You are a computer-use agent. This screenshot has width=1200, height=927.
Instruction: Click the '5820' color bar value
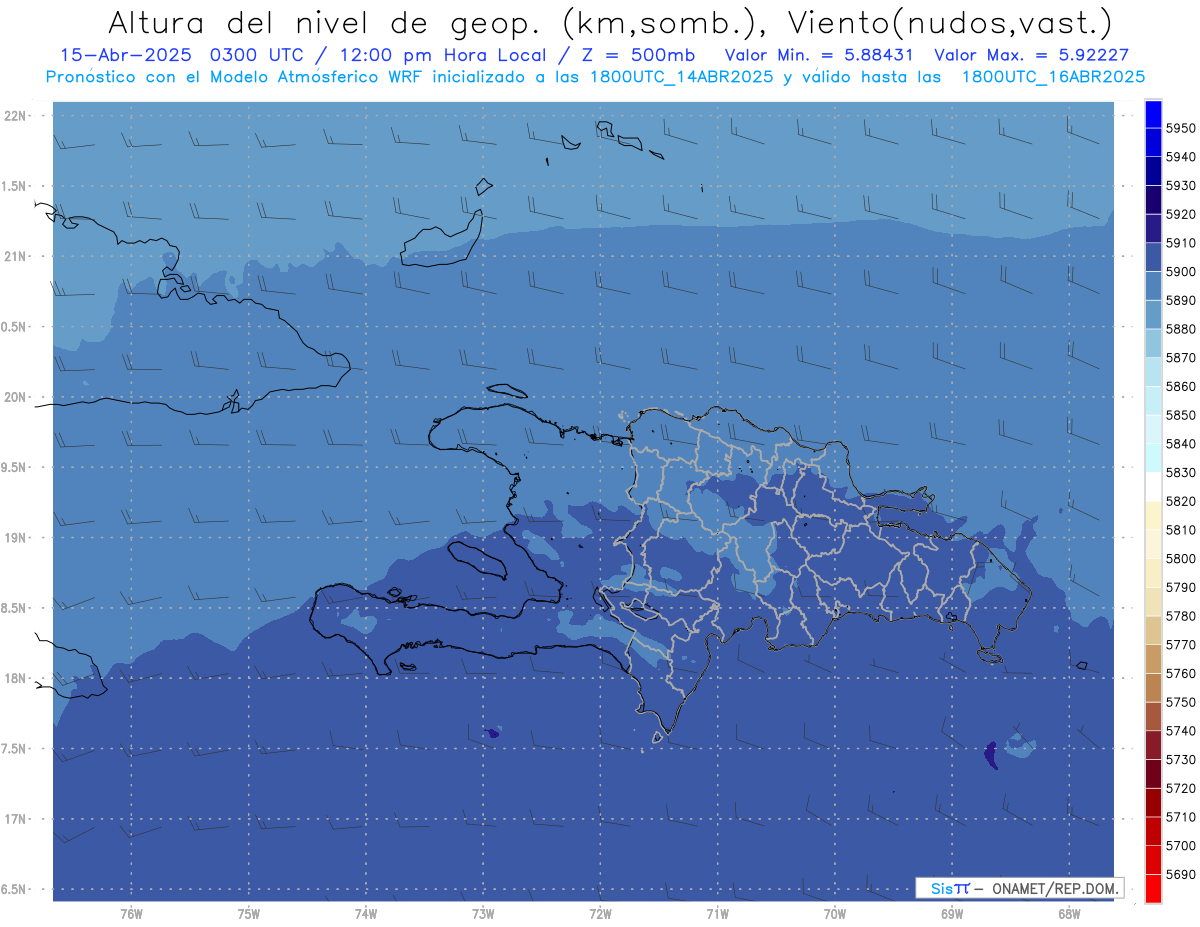[1181, 501]
